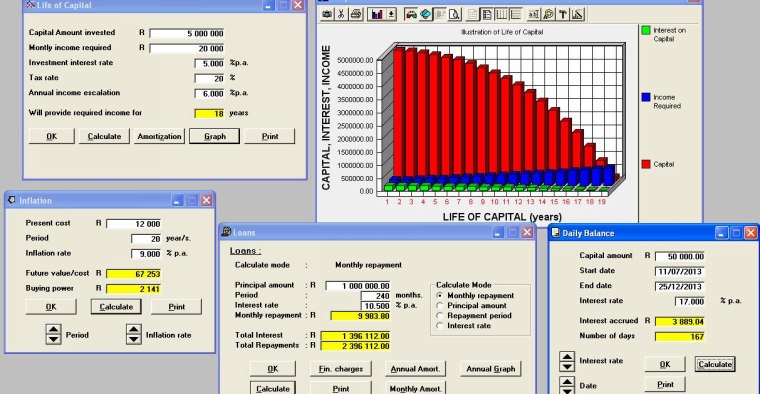Toggle vertical gridlines icon in chart toolbar
This screenshot has width=760, height=394.
pyautogui.click(x=502, y=14)
